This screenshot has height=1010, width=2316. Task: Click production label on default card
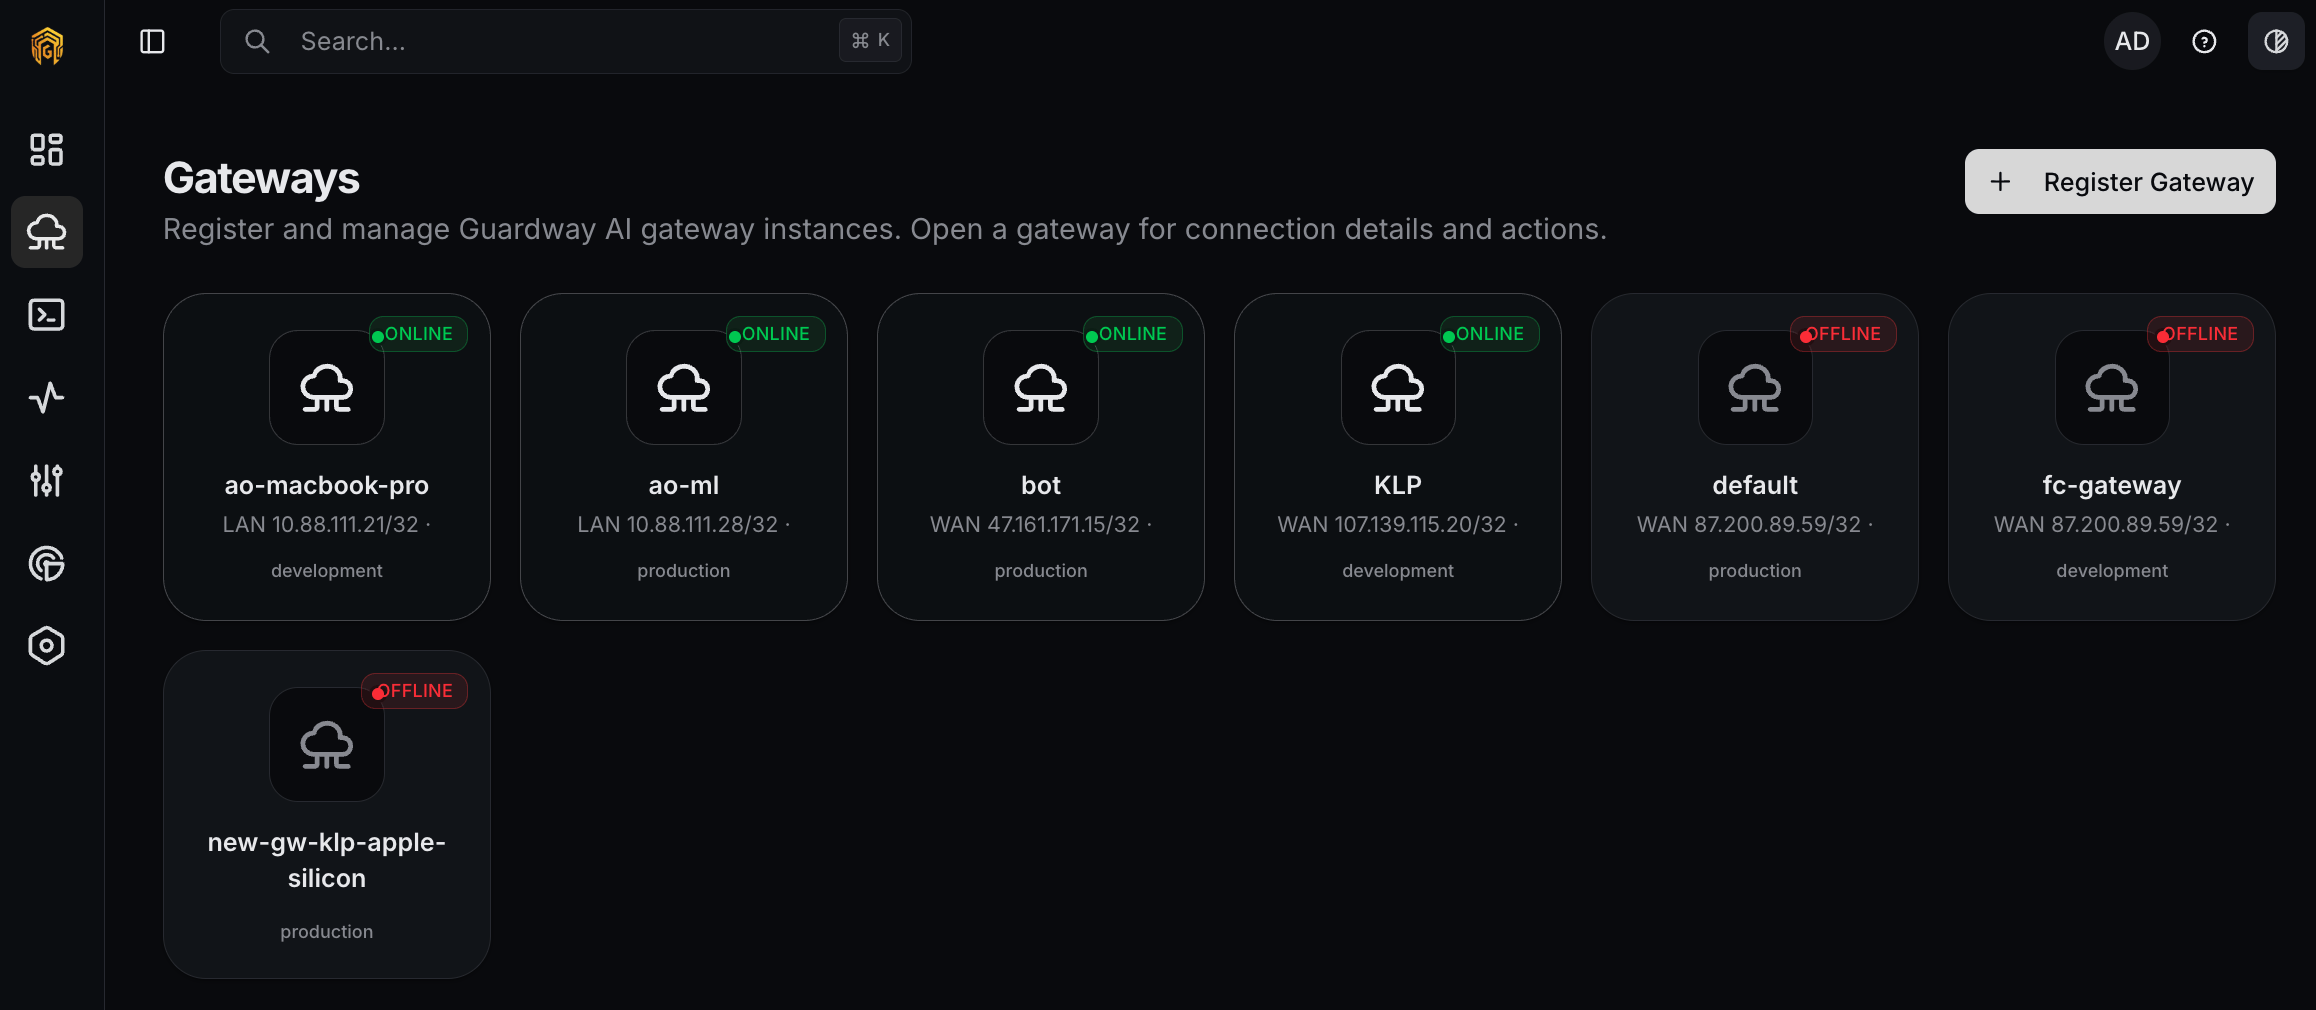[x=1755, y=571]
